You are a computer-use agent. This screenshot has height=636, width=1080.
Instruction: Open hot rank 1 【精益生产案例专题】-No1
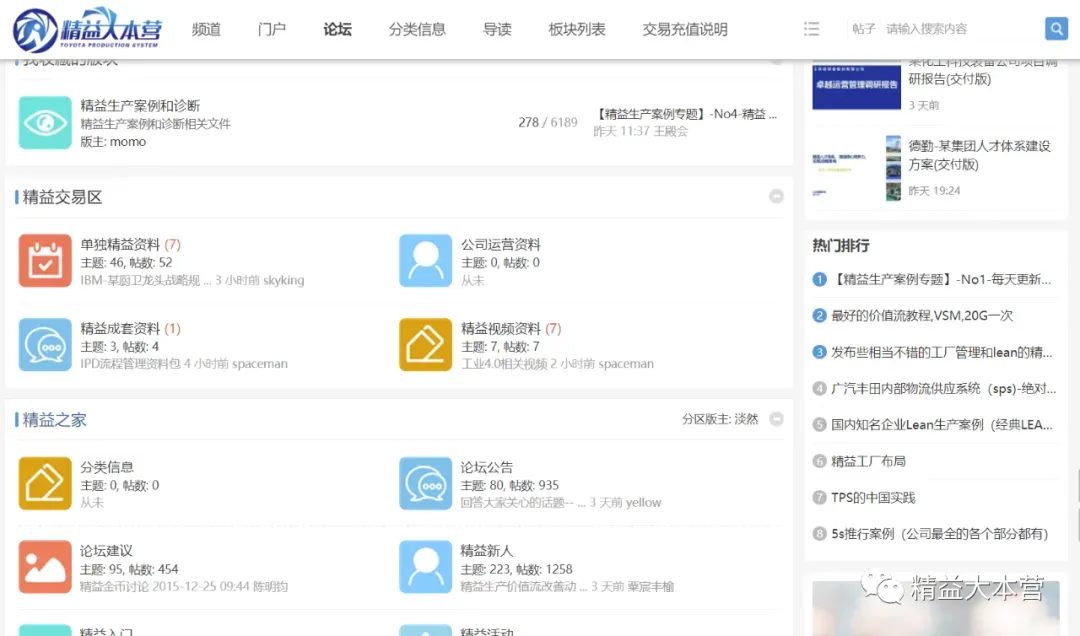(941, 279)
